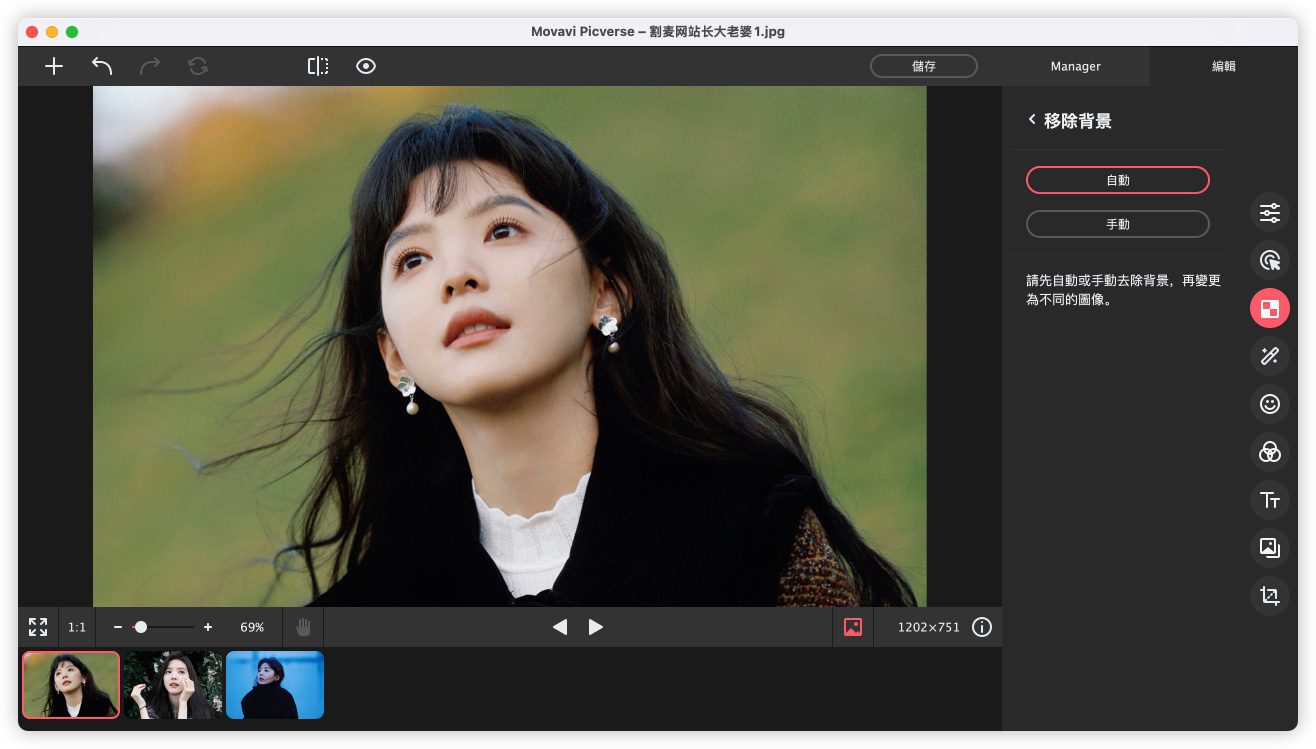Choose the 自動 background removal mode
Image resolution: width=1316 pixels, height=749 pixels.
[x=1117, y=180]
